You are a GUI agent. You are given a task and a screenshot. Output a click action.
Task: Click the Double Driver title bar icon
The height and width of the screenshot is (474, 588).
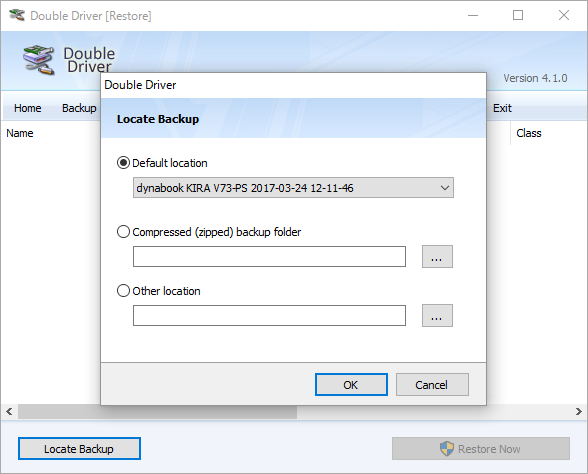click(17, 15)
